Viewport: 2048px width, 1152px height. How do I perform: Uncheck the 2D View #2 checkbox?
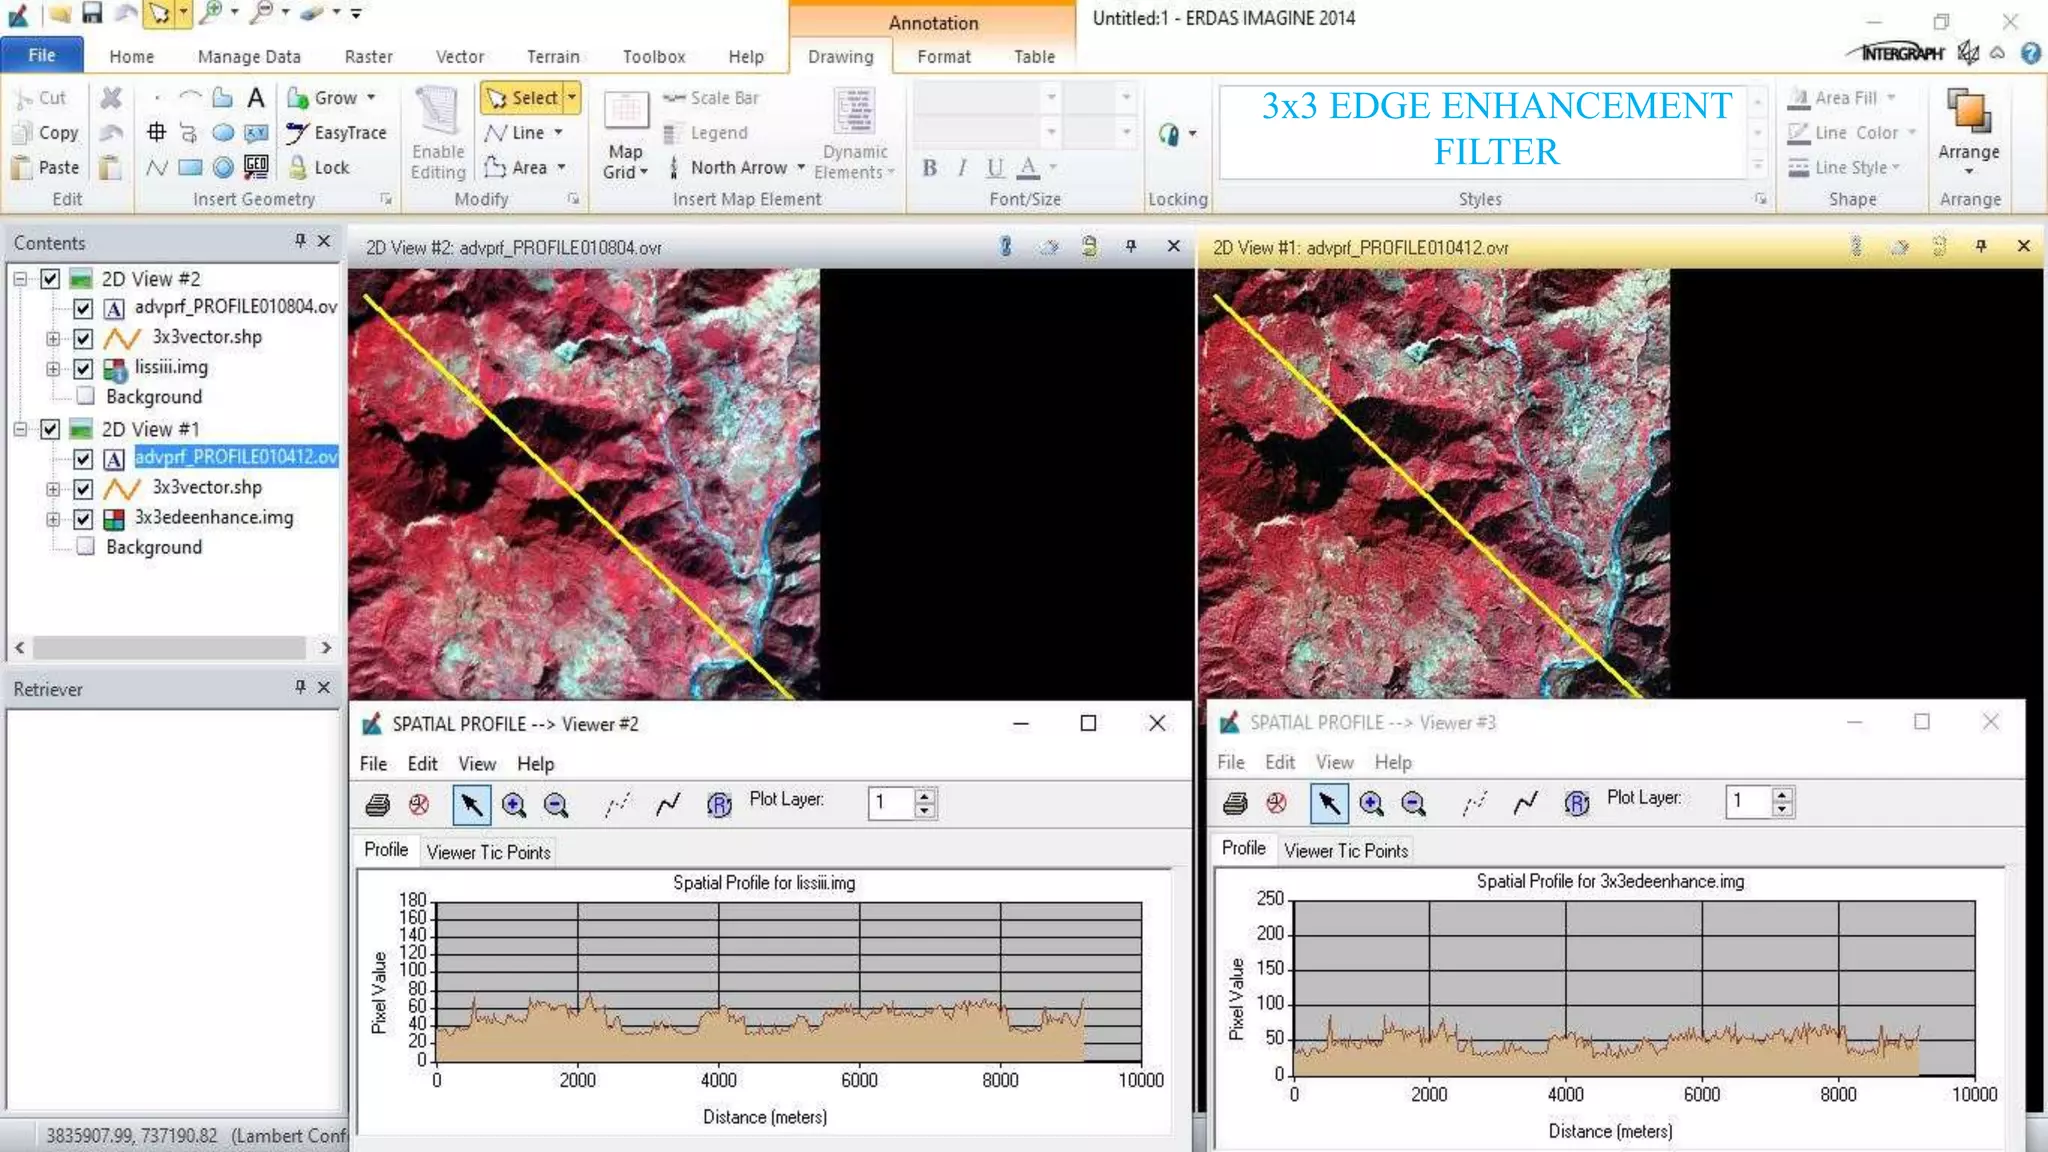coord(50,279)
